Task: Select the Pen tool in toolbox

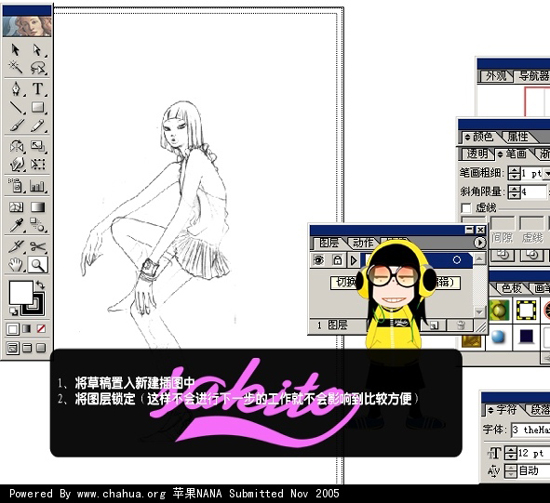Action: point(16,89)
